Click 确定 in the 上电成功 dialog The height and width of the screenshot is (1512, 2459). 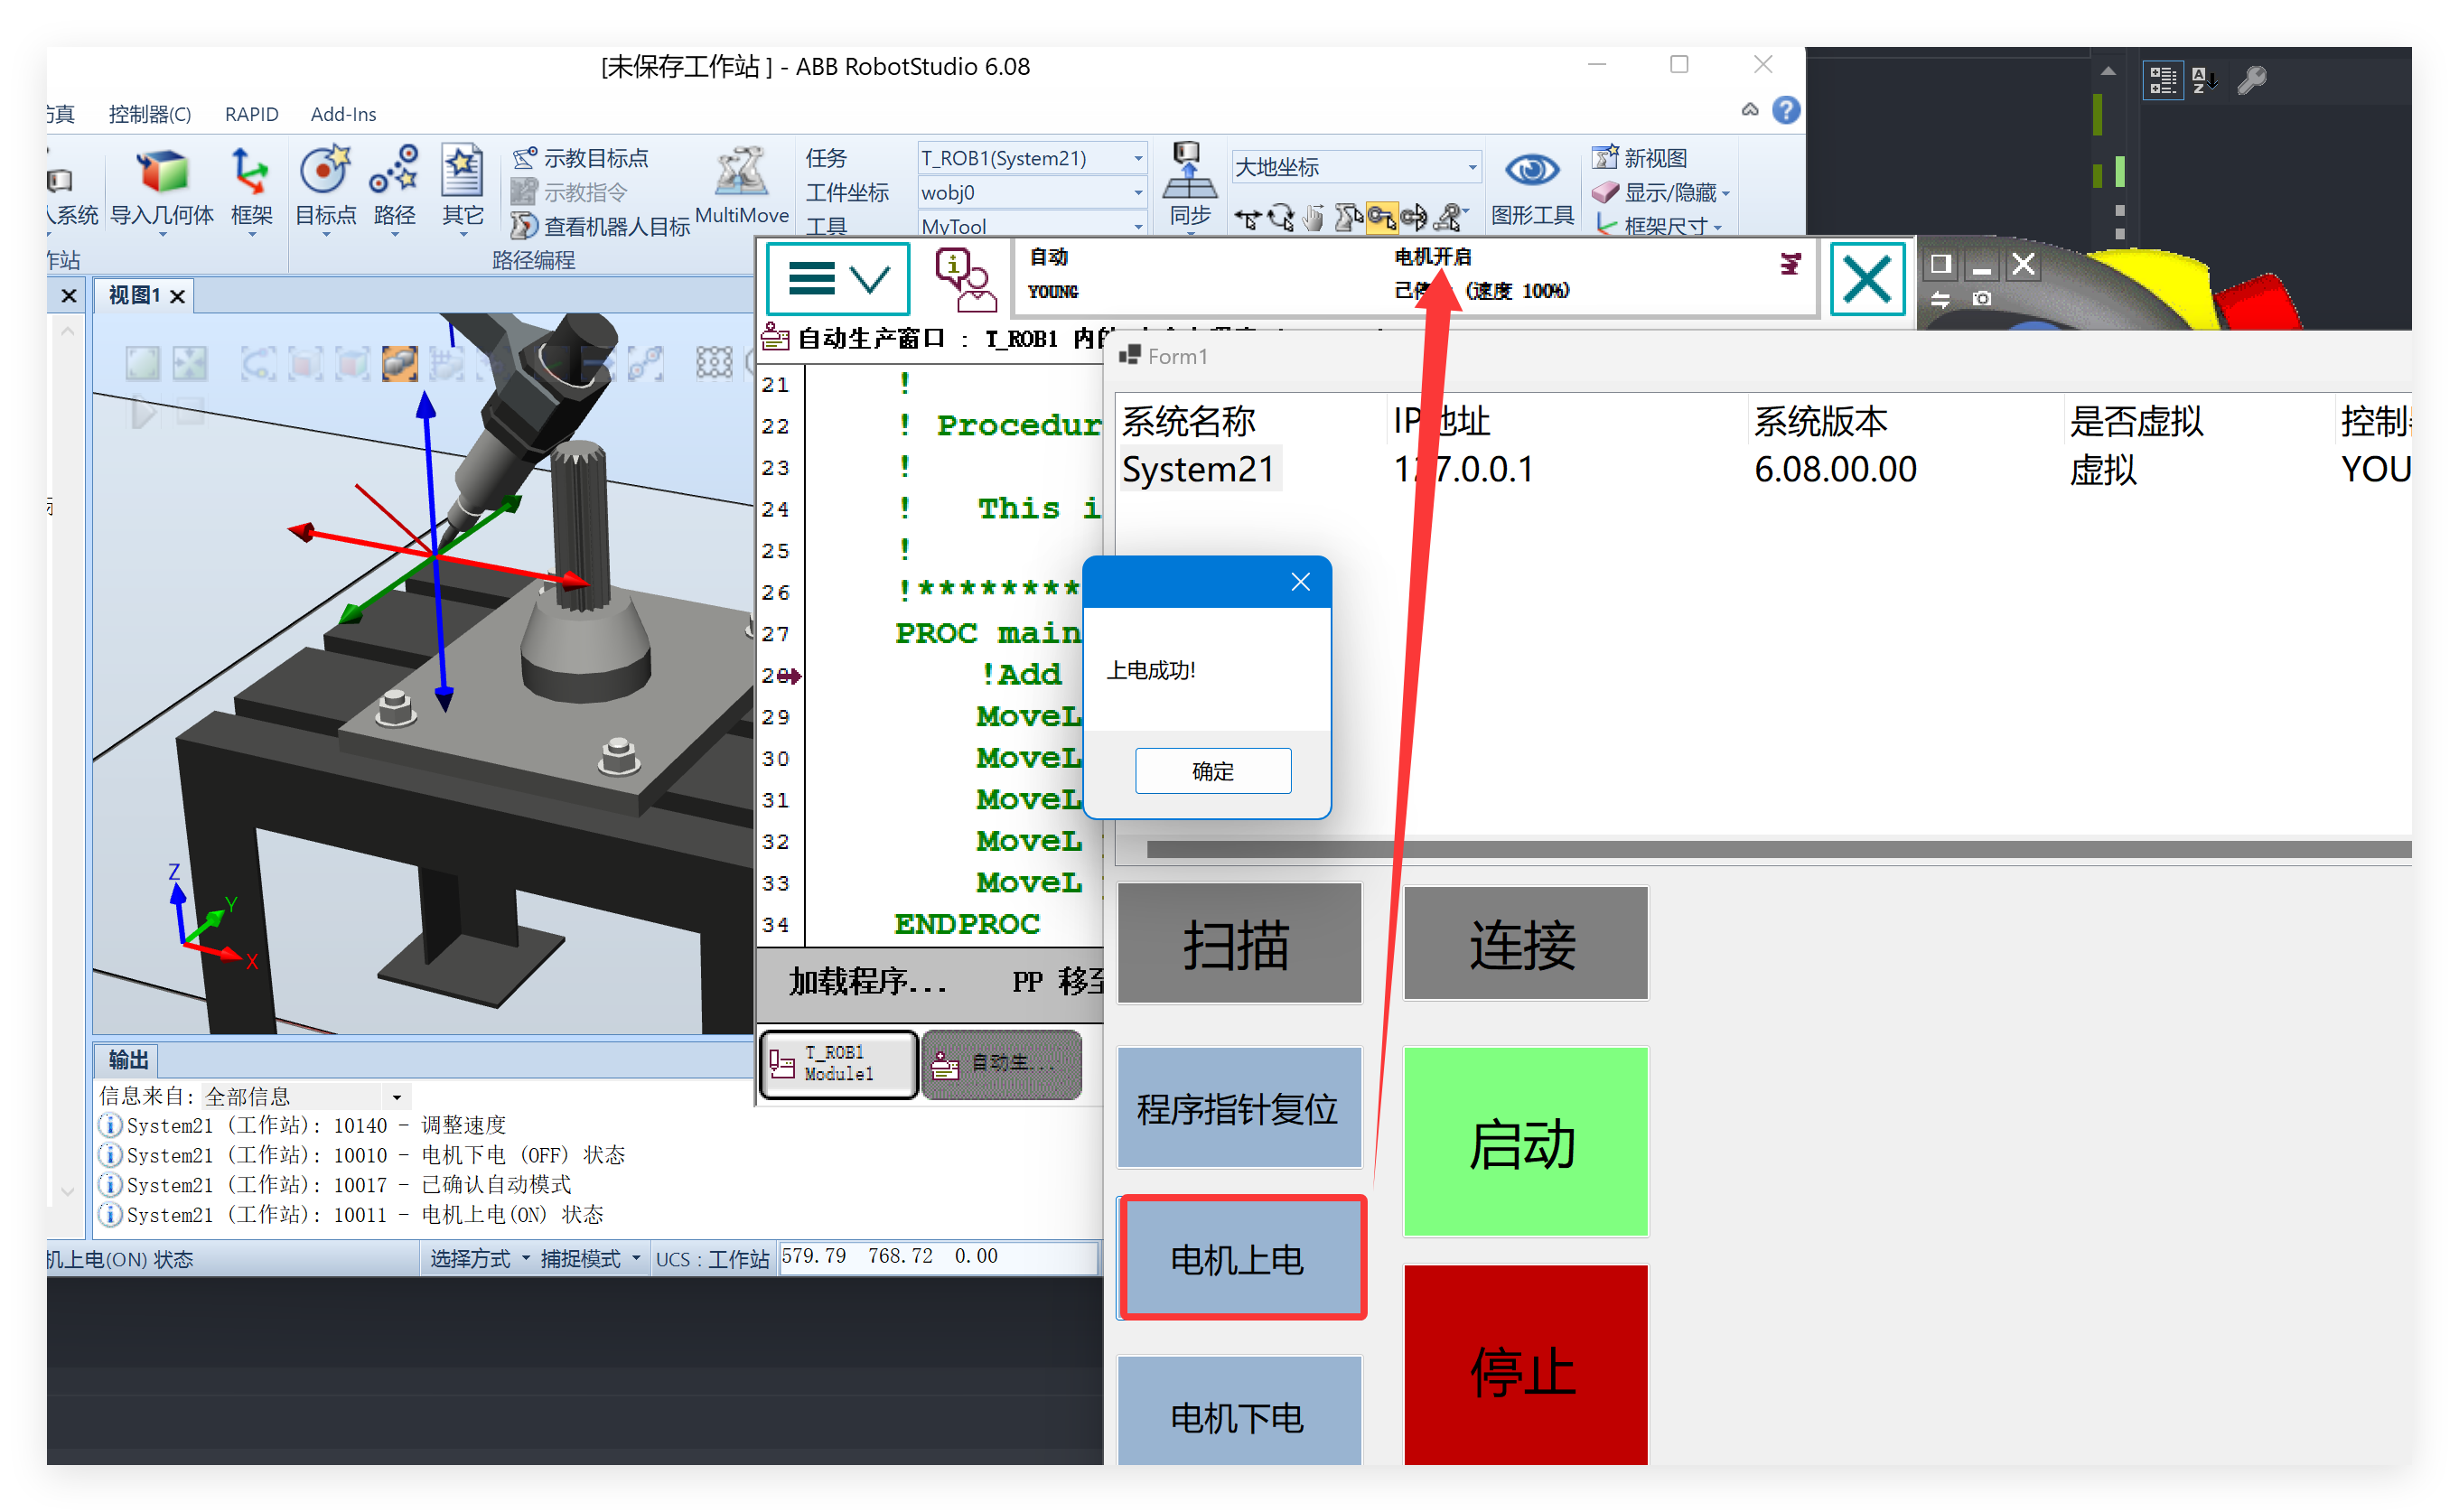[x=1212, y=771]
